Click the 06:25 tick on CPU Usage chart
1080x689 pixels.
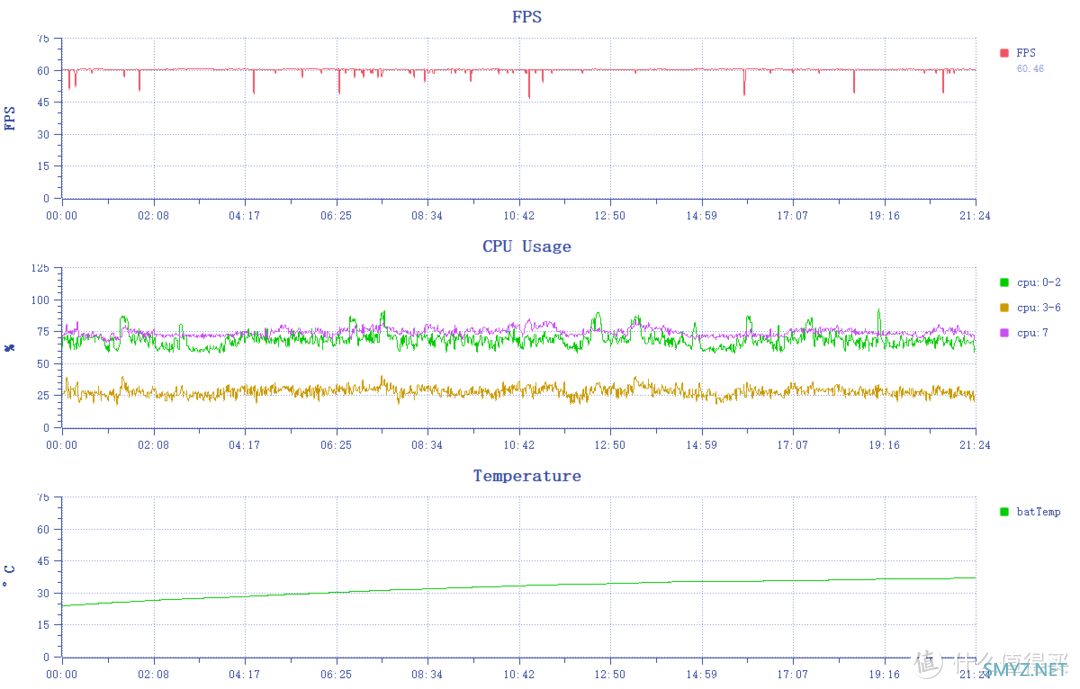pos(336,445)
